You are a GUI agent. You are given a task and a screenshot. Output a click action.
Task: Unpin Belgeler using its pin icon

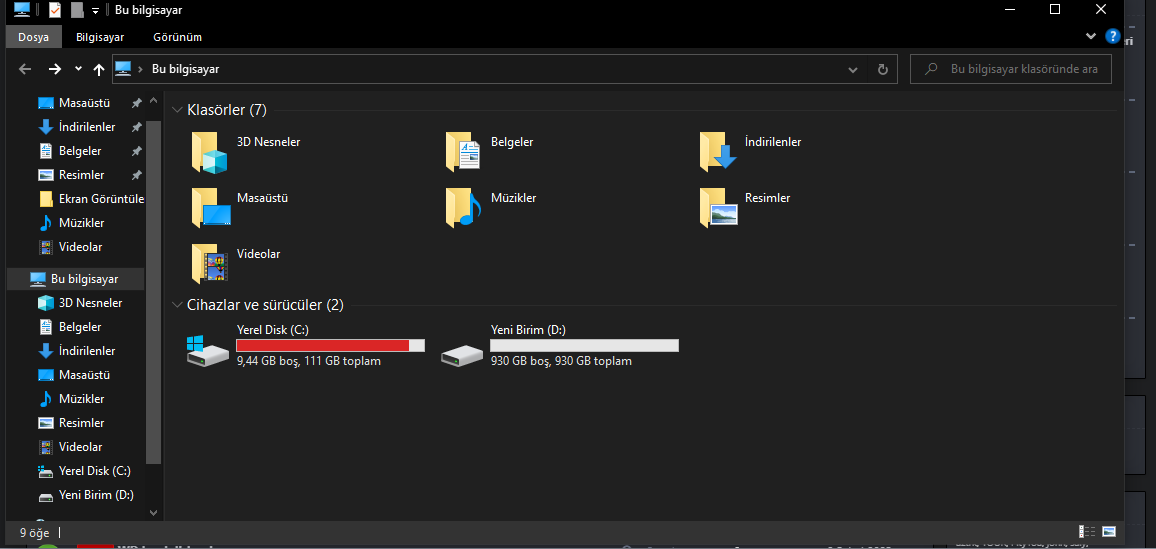point(136,151)
